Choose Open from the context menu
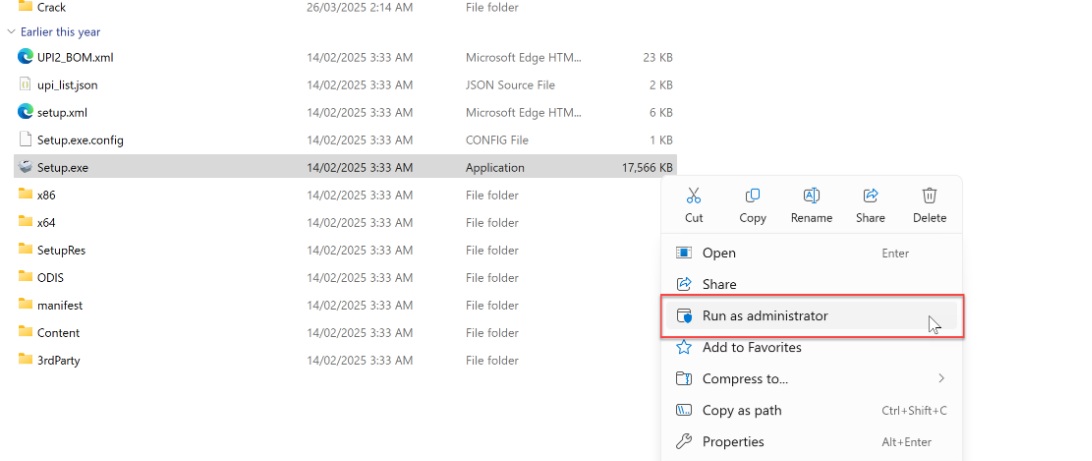 pos(719,254)
